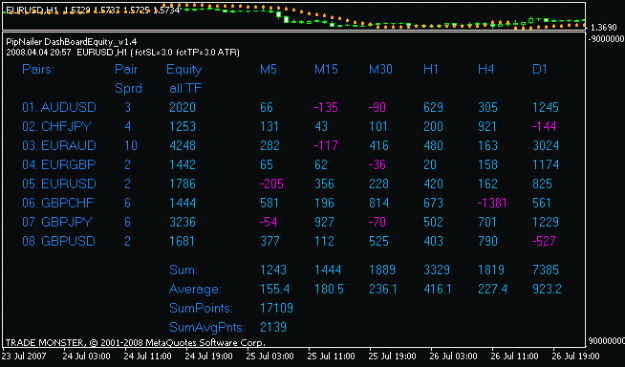
Task: Click the D1 average value 923.2
Action: 547,289
